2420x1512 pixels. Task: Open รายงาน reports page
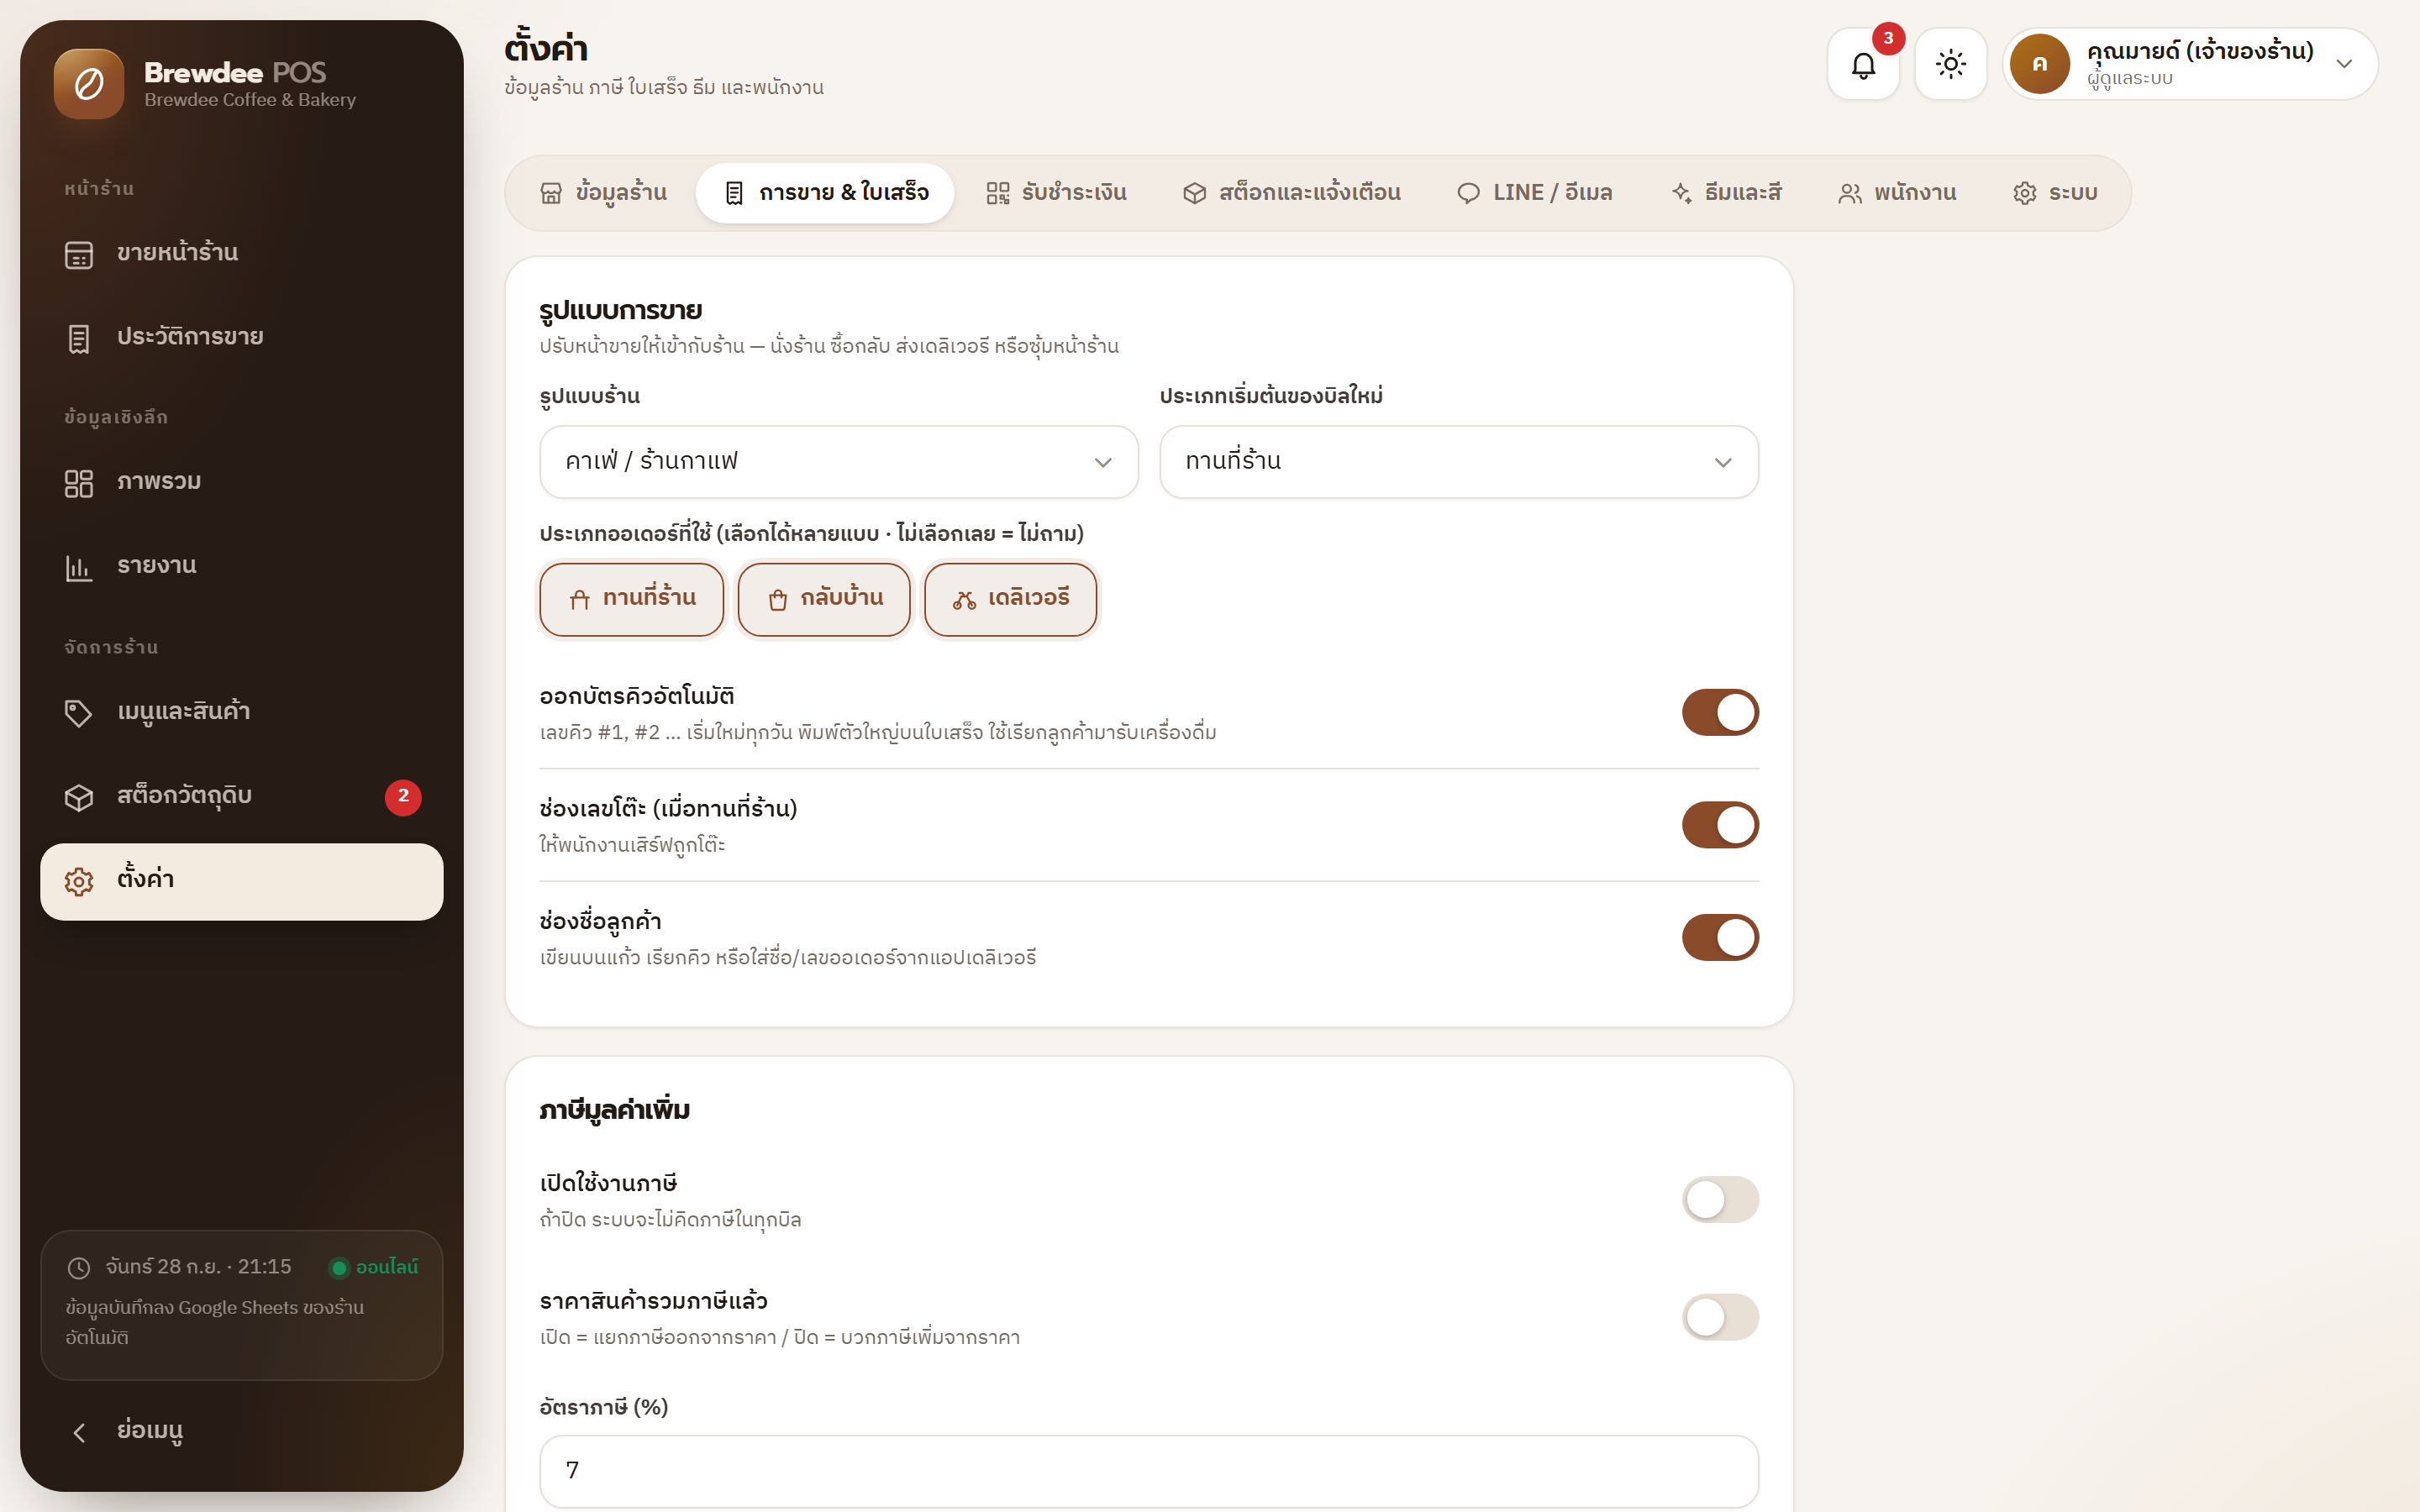click(x=241, y=566)
